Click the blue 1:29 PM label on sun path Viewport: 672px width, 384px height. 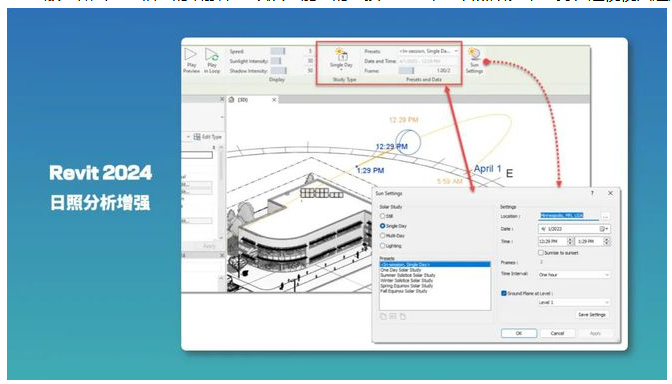click(x=371, y=171)
